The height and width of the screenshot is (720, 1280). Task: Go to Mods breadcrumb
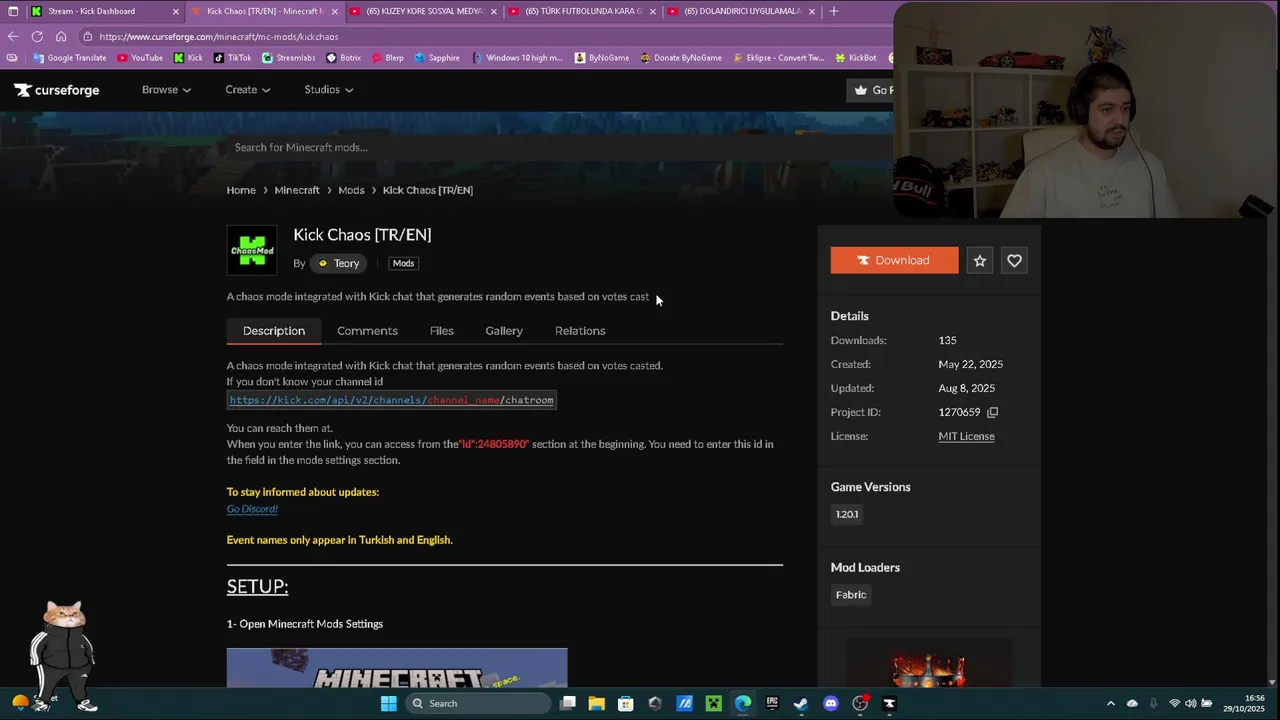(x=351, y=190)
